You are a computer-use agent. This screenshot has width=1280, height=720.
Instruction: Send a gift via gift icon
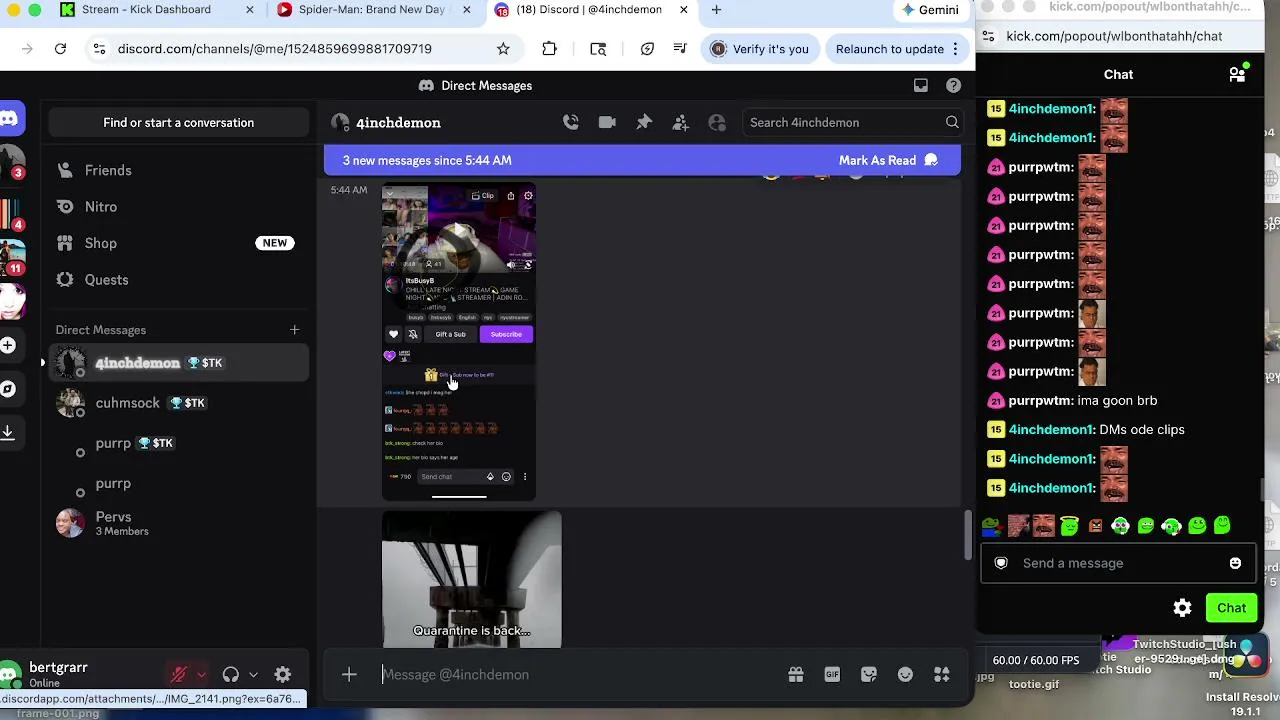pos(796,675)
